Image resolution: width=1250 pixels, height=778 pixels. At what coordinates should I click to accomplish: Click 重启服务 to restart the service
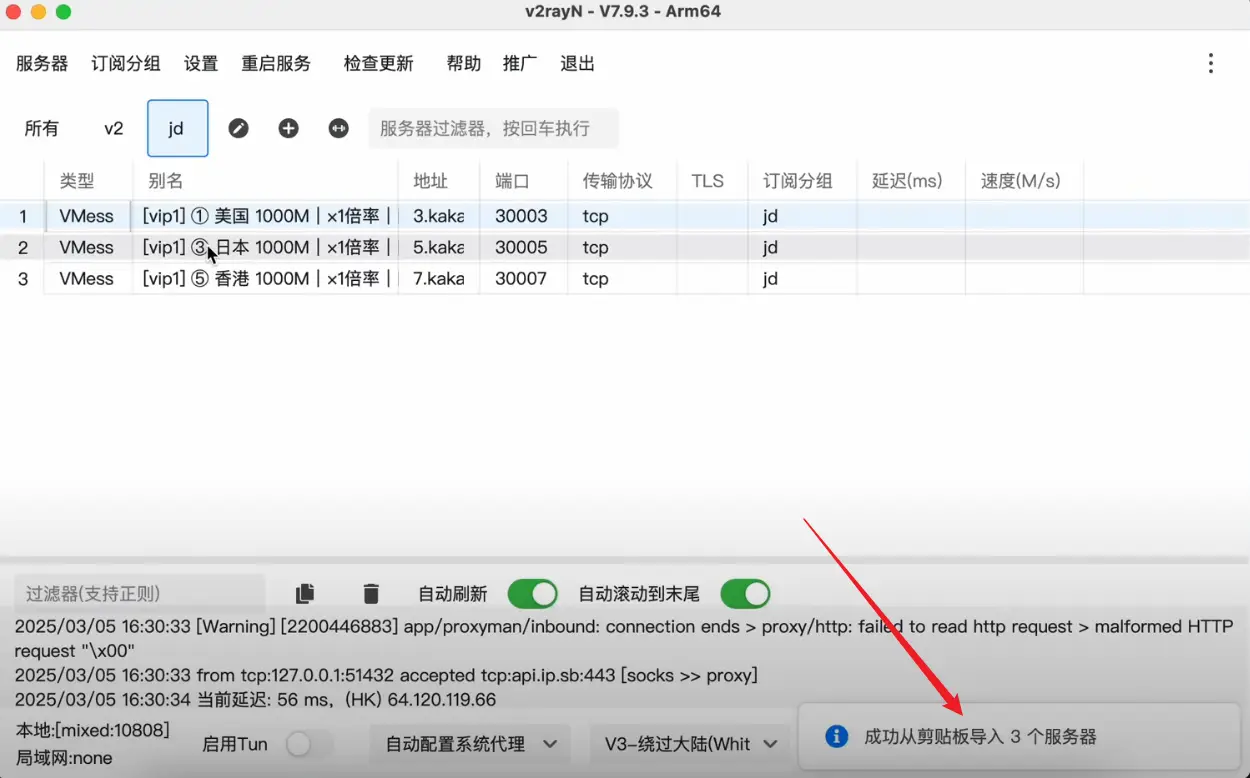(276, 64)
